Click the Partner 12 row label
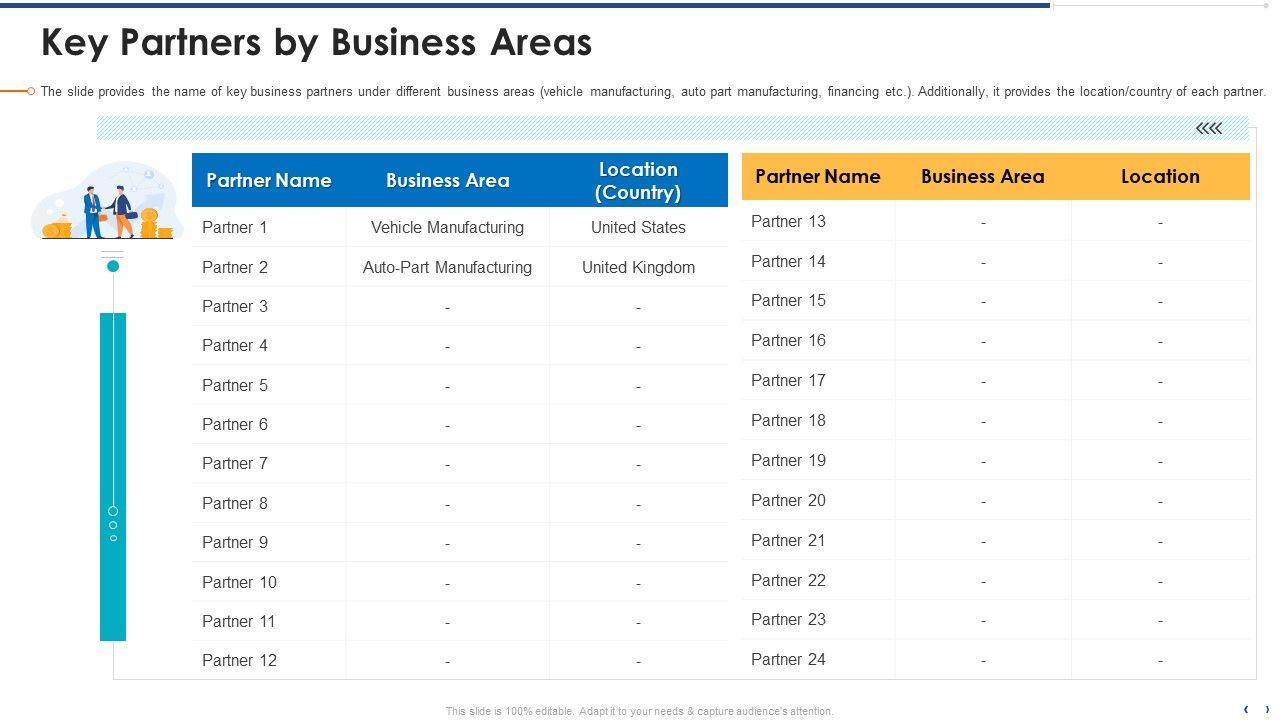This screenshot has width=1280, height=720. click(239, 660)
